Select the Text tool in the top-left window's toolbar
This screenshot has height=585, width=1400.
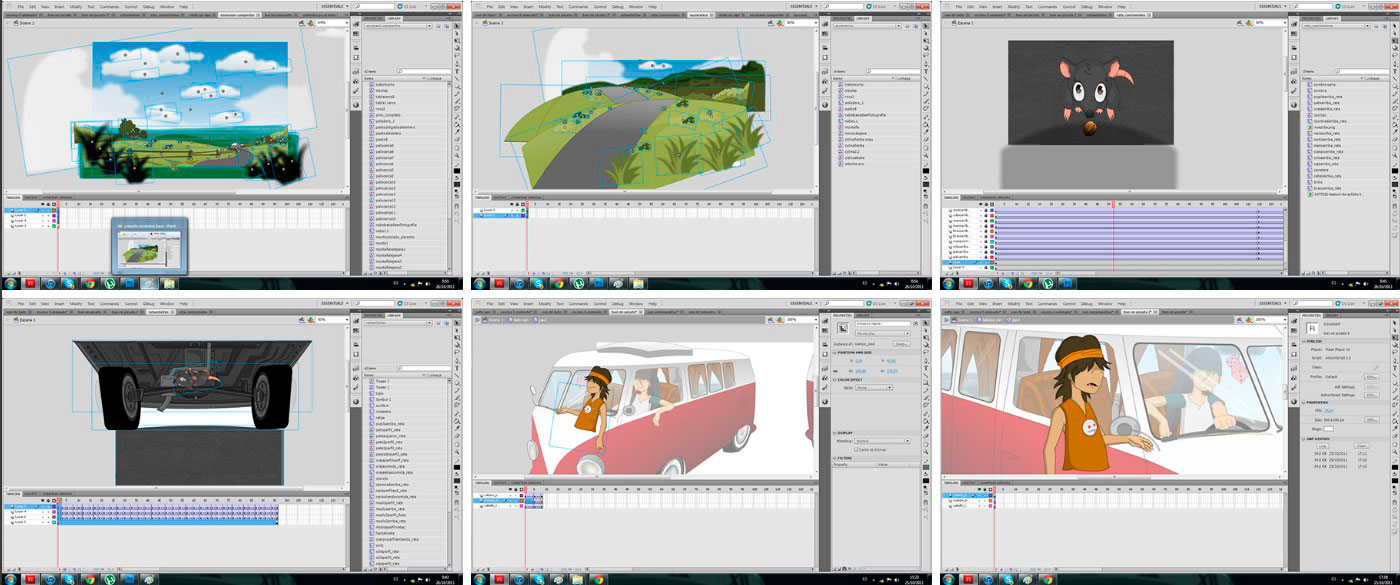(x=457, y=72)
